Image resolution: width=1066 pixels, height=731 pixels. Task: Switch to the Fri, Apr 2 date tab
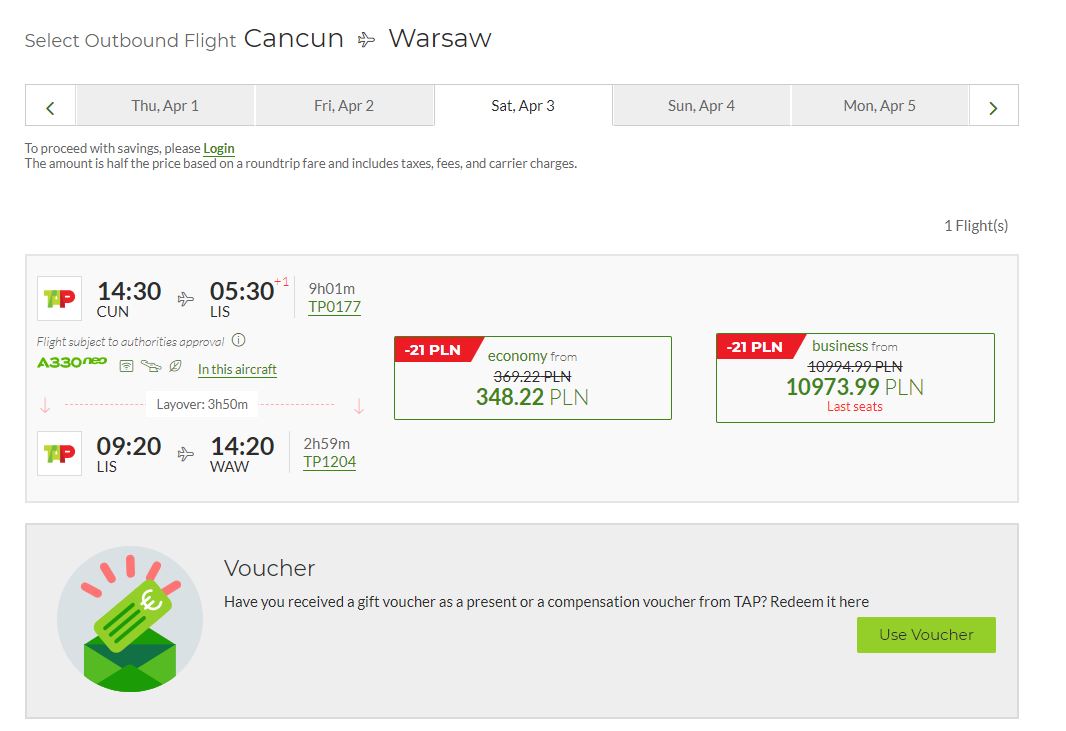(344, 106)
